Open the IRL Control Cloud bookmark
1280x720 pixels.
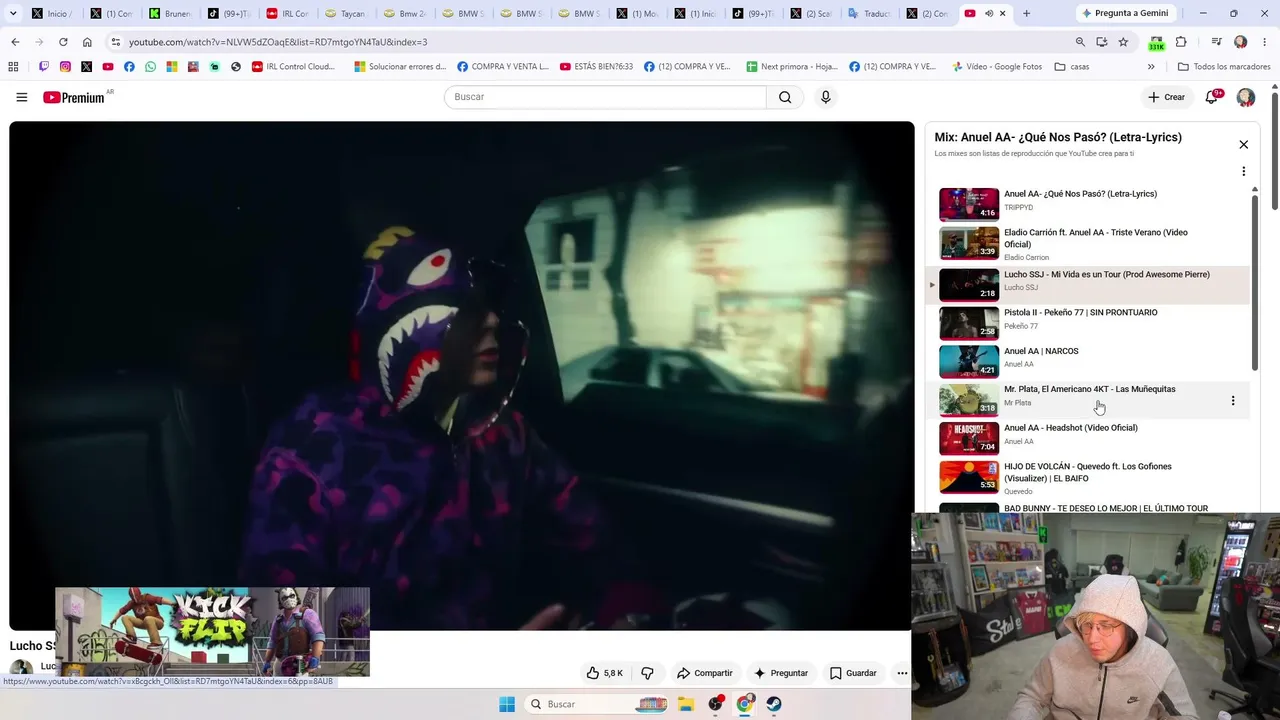(293, 67)
